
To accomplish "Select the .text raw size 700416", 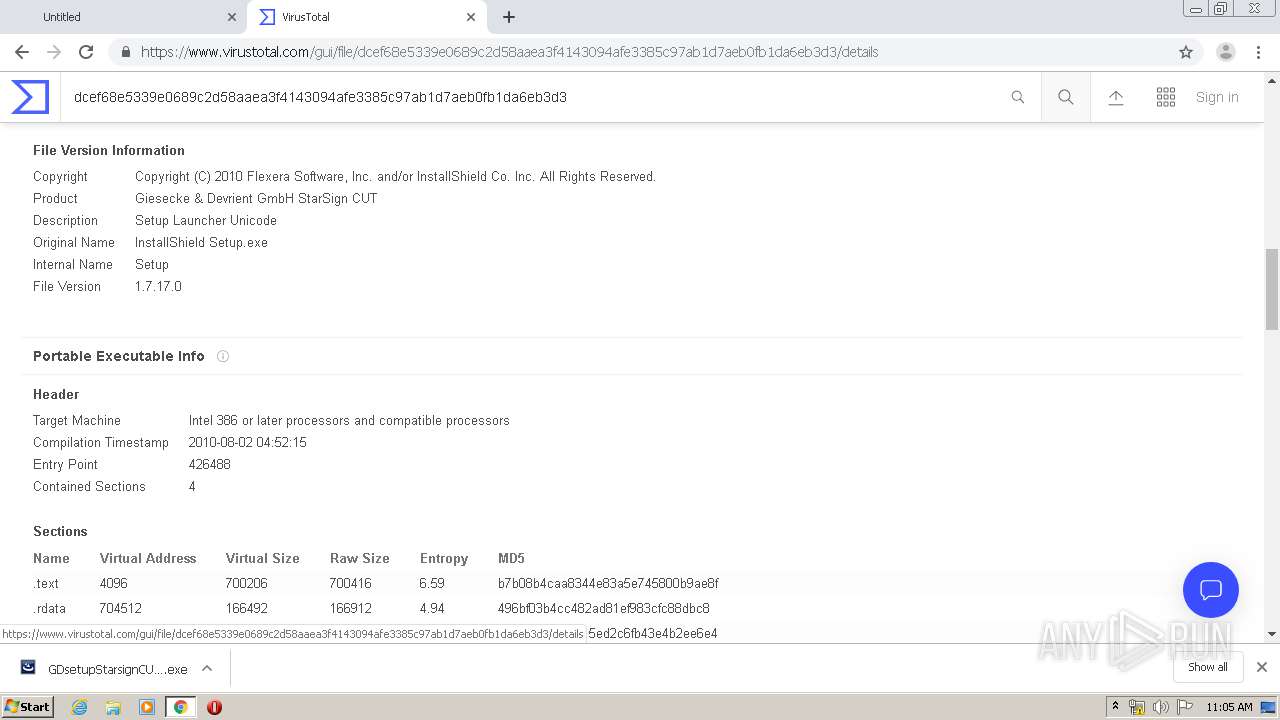I will (350, 583).
